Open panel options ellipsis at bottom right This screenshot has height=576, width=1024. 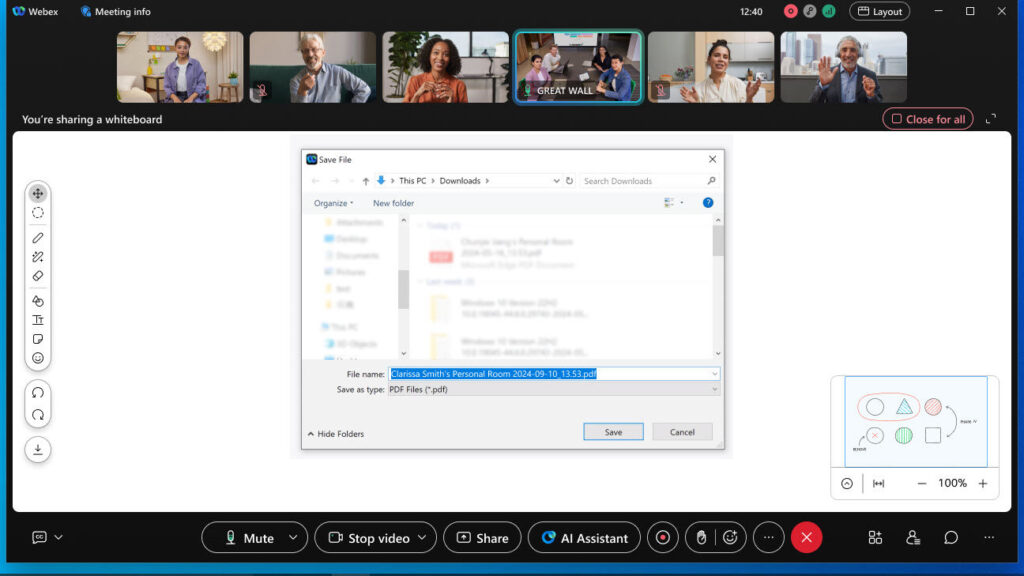pyautogui.click(x=989, y=537)
